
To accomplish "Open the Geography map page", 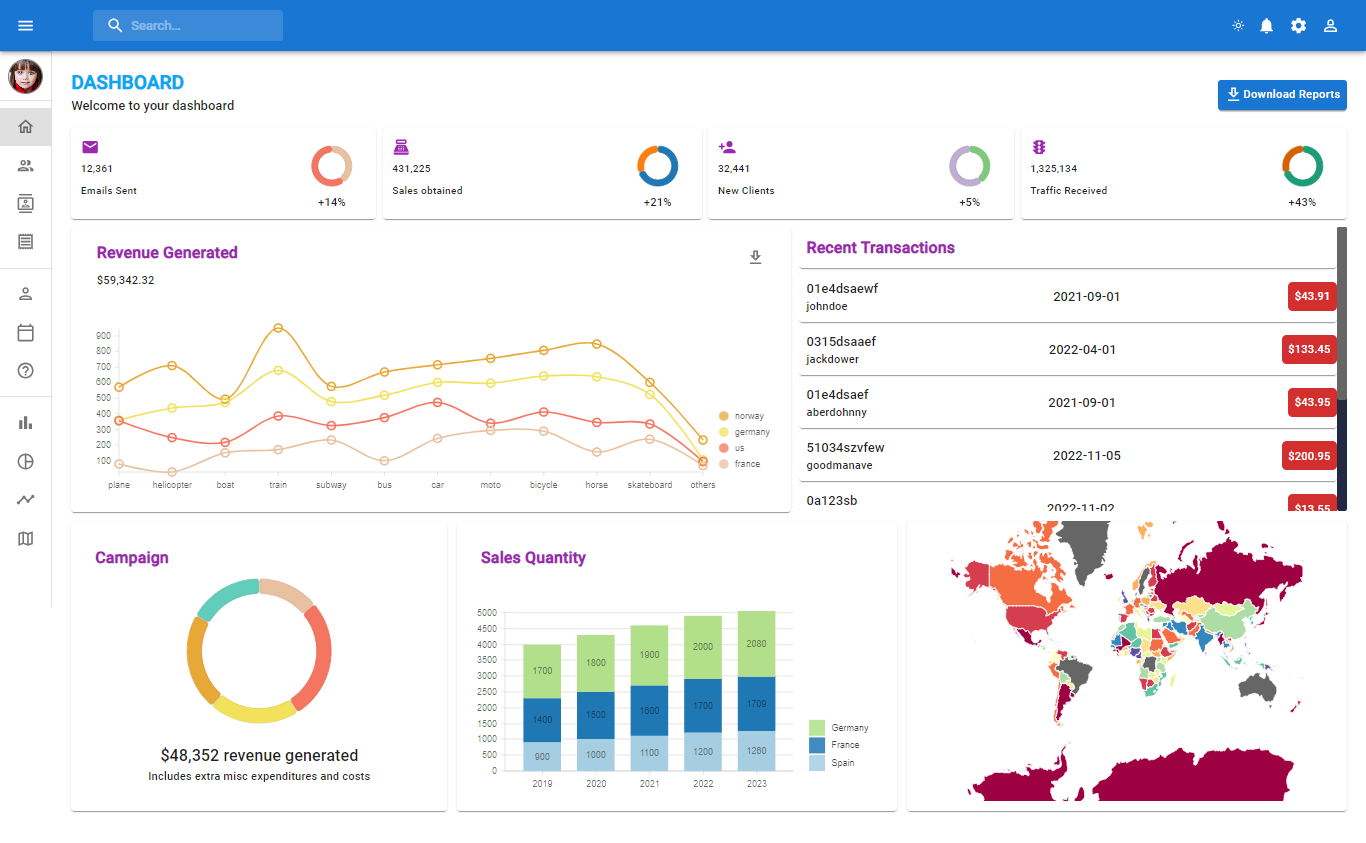I will coord(25,538).
